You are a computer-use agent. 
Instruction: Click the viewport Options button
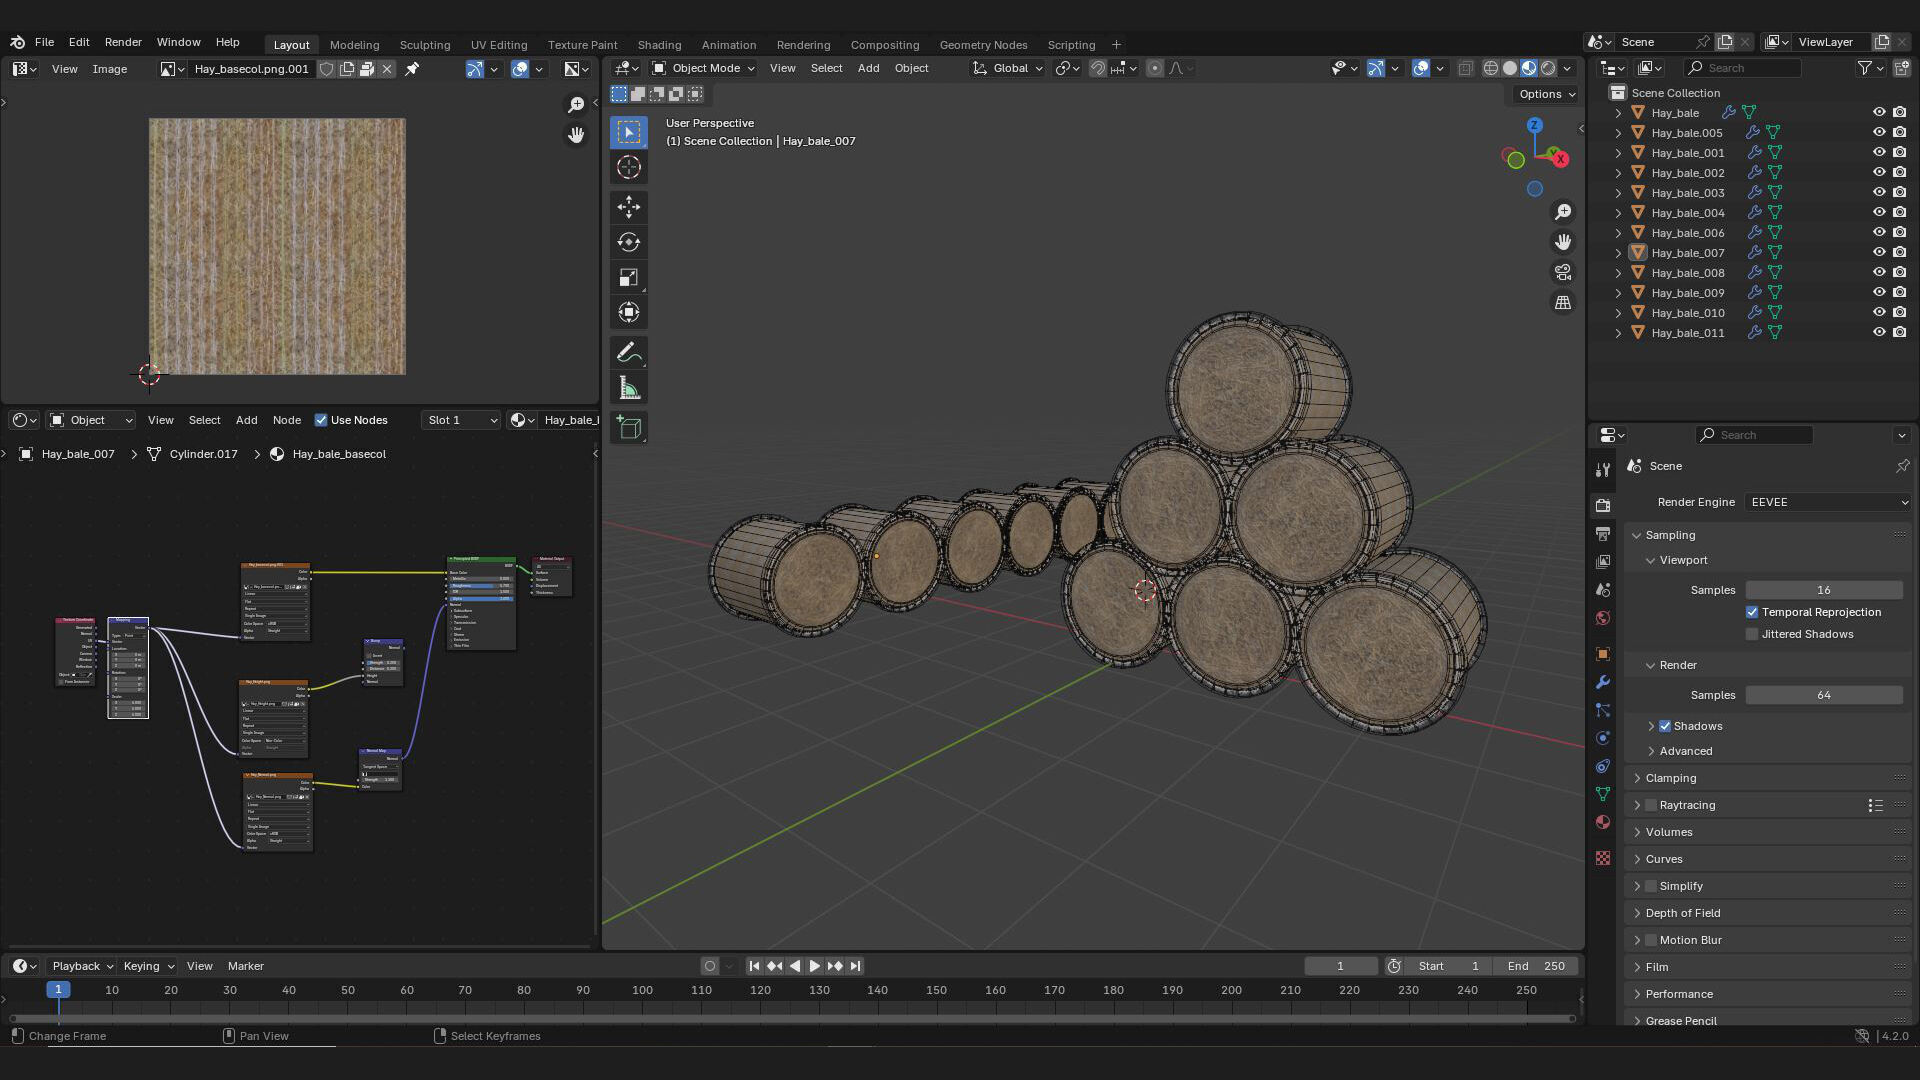(1546, 94)
